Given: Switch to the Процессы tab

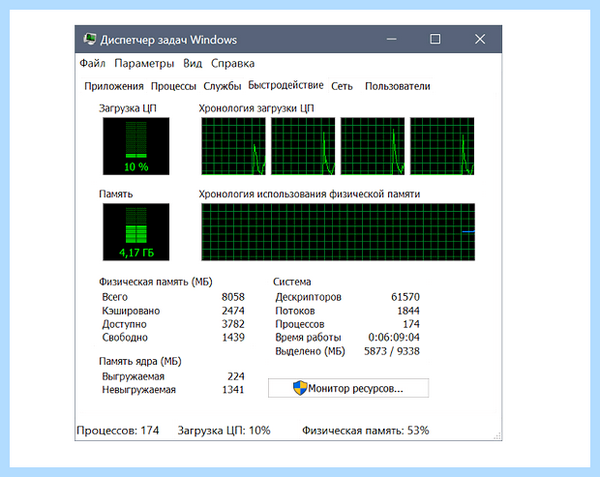Looking at the screenshot, I should pyautogui.click(x=173, y=86).
